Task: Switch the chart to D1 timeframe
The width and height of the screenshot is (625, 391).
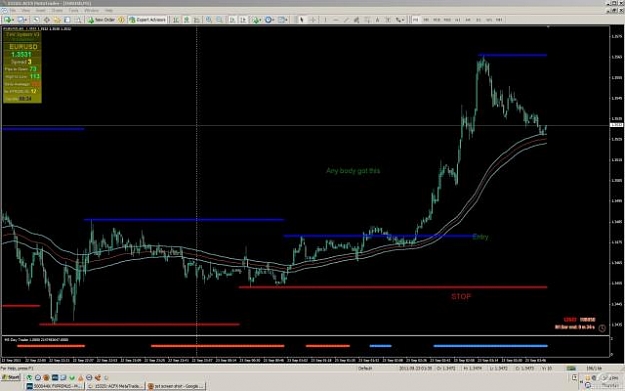Action: pos(478,20)
